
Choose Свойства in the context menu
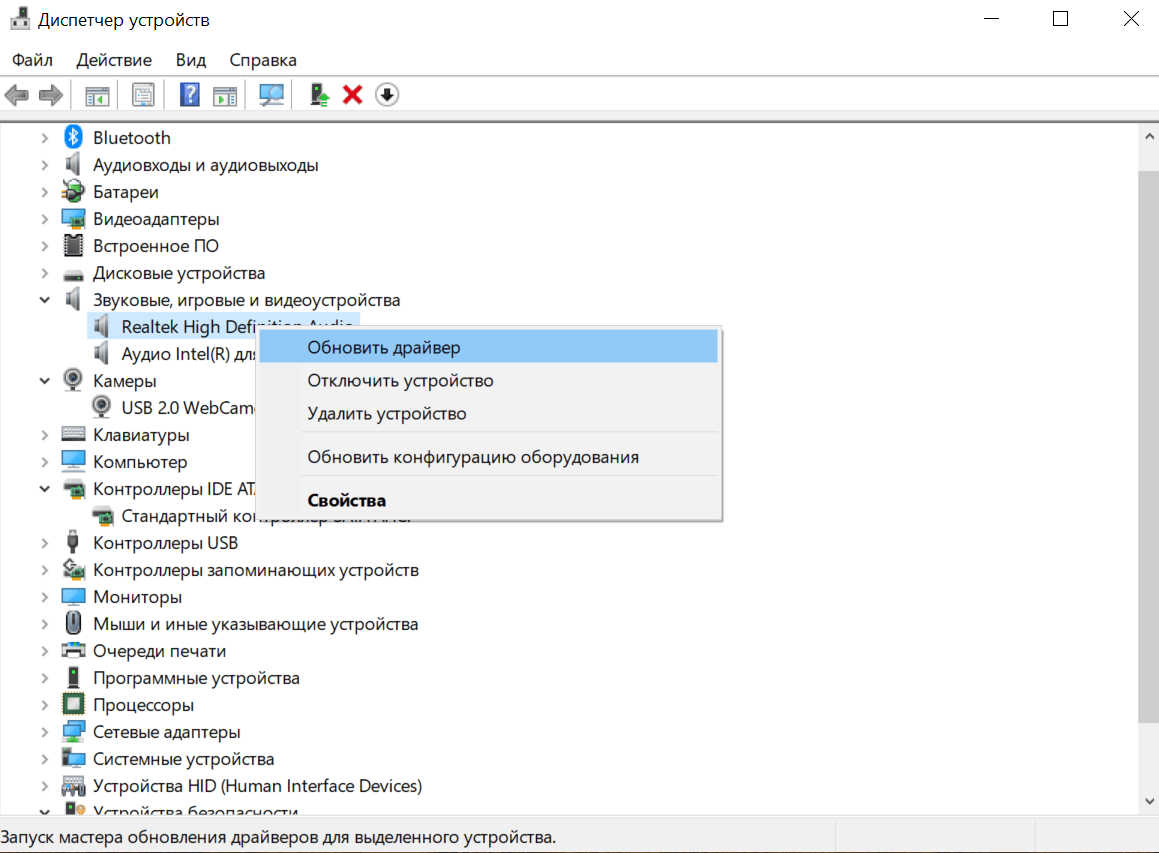(x=489, y=500)
